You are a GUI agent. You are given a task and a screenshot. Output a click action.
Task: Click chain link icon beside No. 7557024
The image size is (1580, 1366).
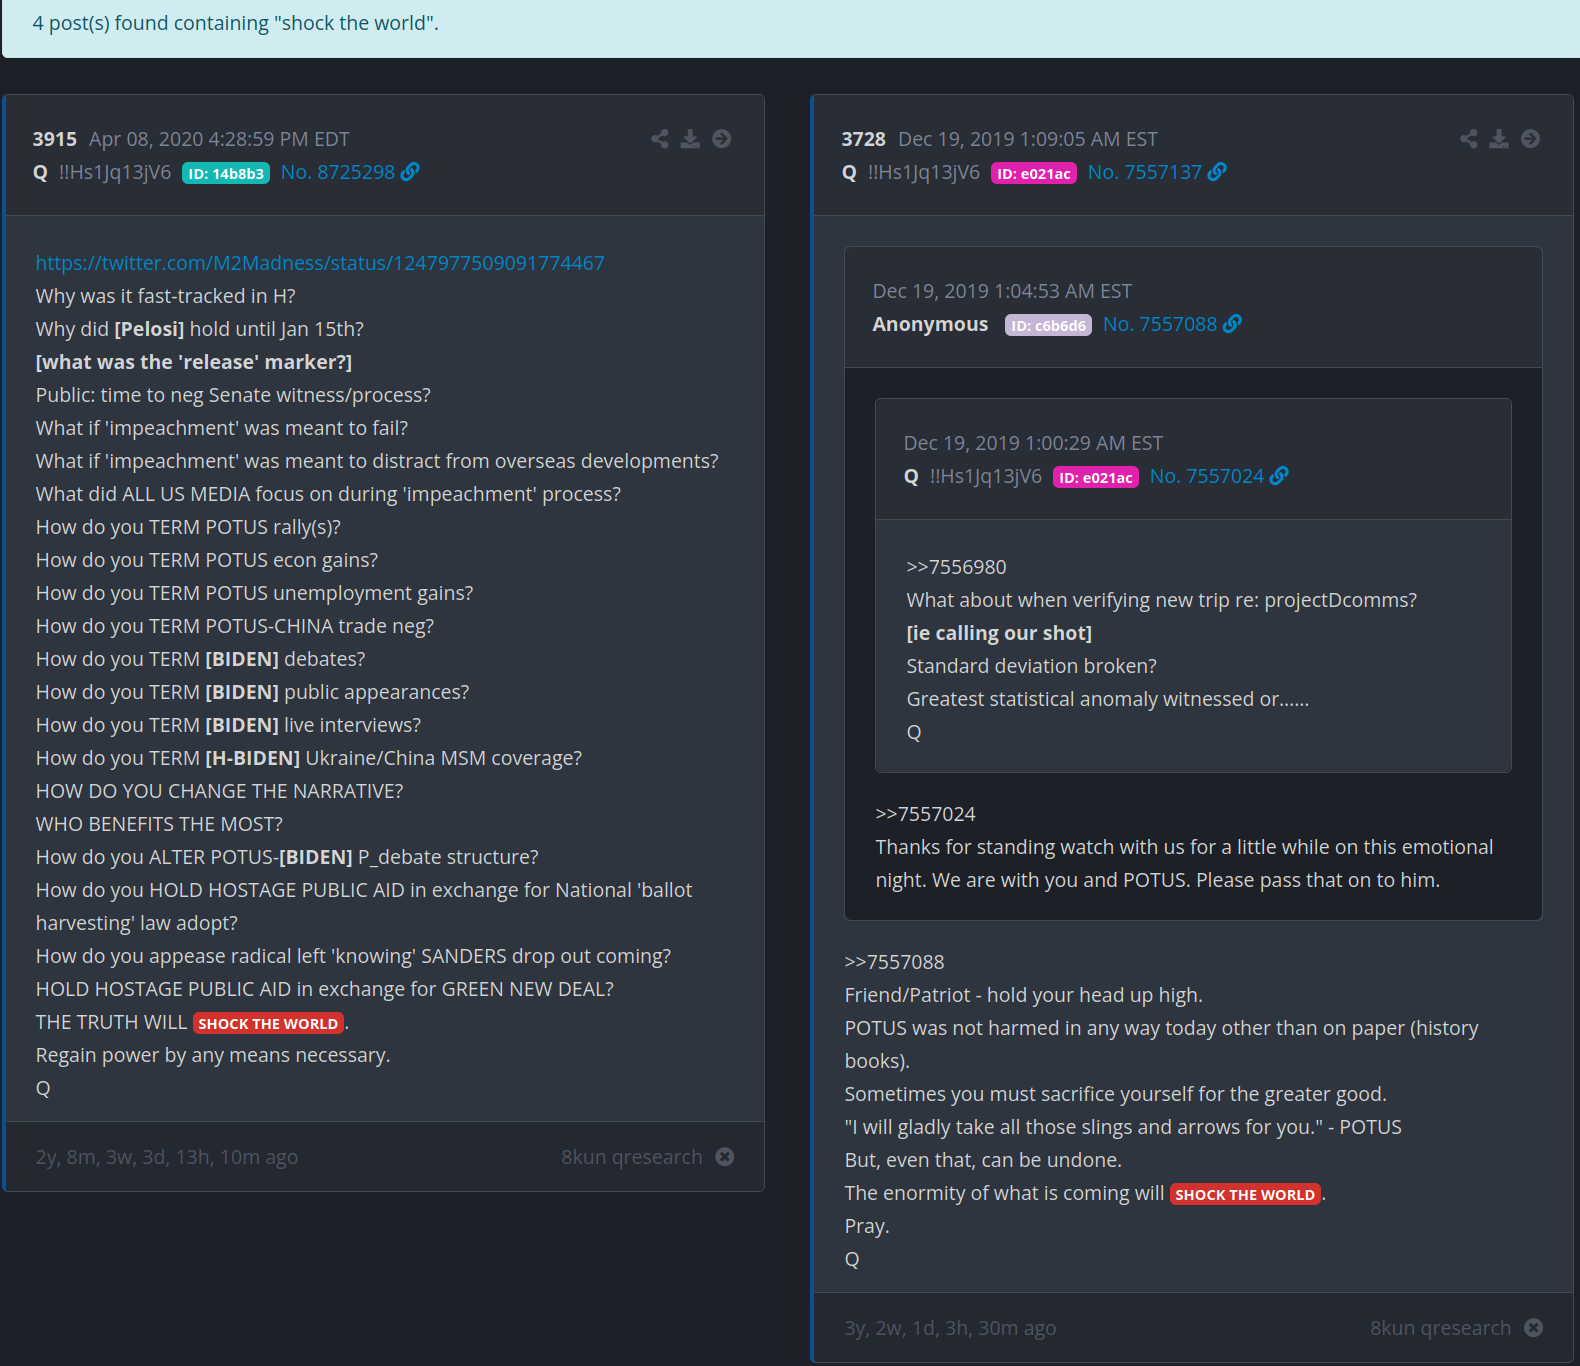coord(1279,476)
